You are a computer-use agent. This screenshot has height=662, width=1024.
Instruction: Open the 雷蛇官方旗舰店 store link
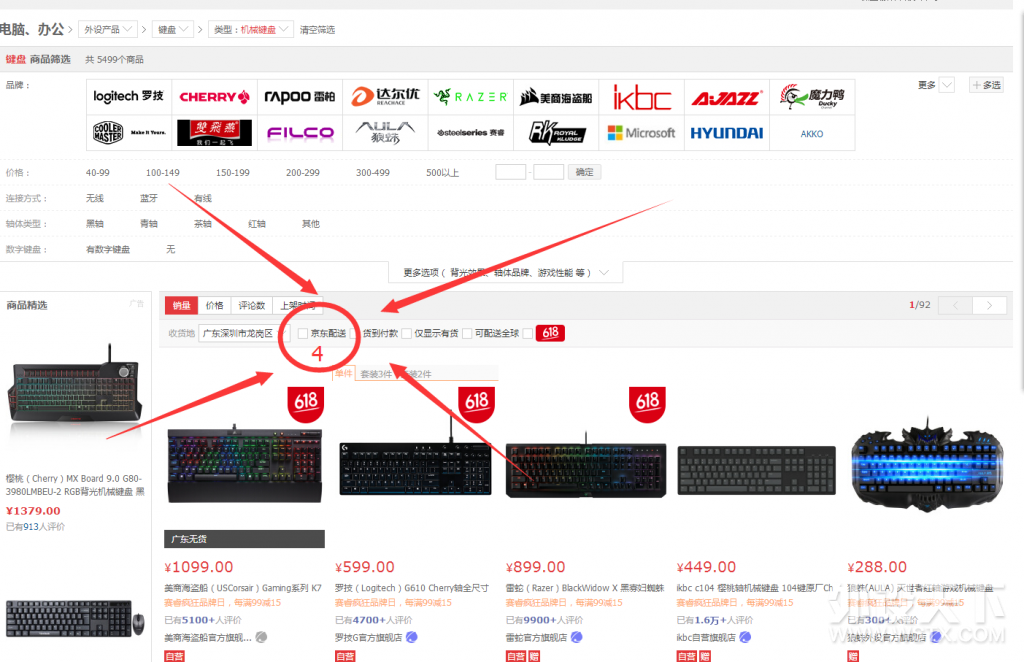536,638
